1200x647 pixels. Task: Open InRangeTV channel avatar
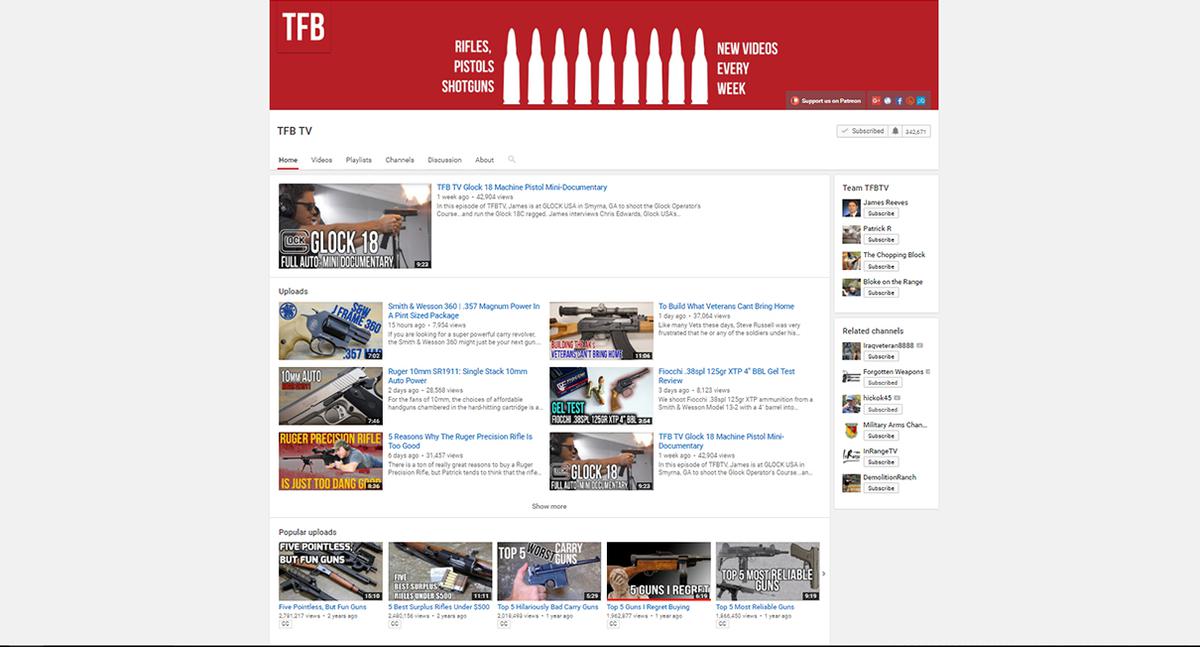851,456
